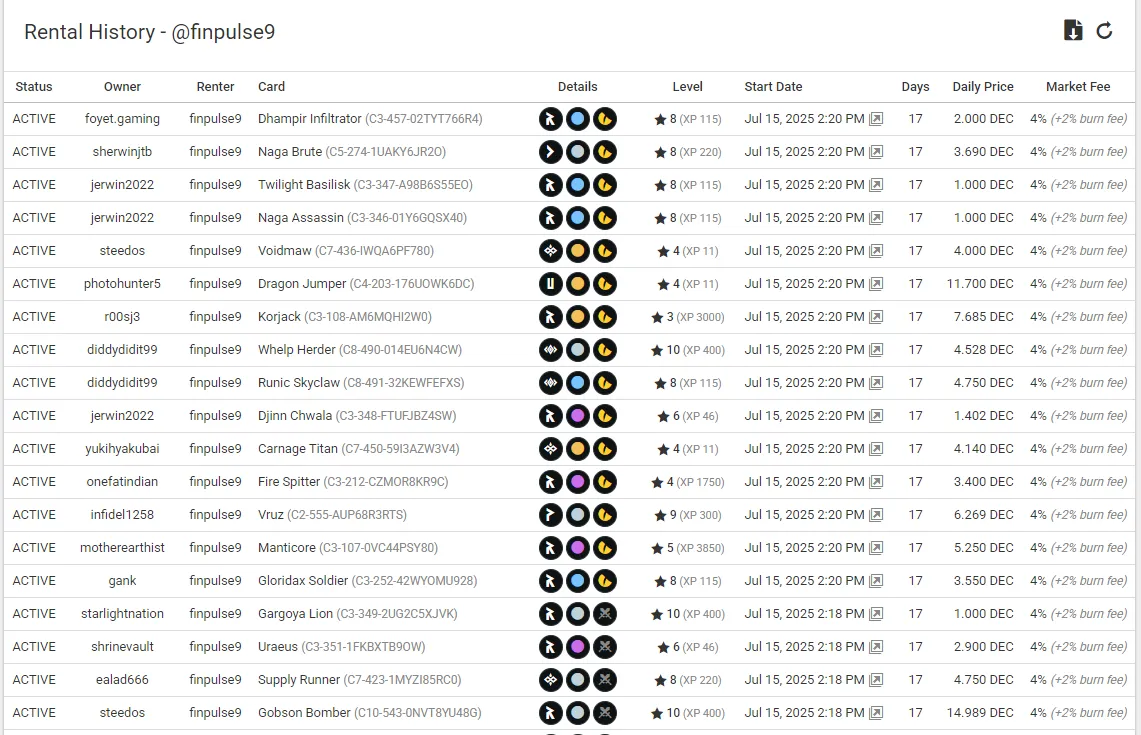
Task: Click the Status column header
Action: pos(33,87)
